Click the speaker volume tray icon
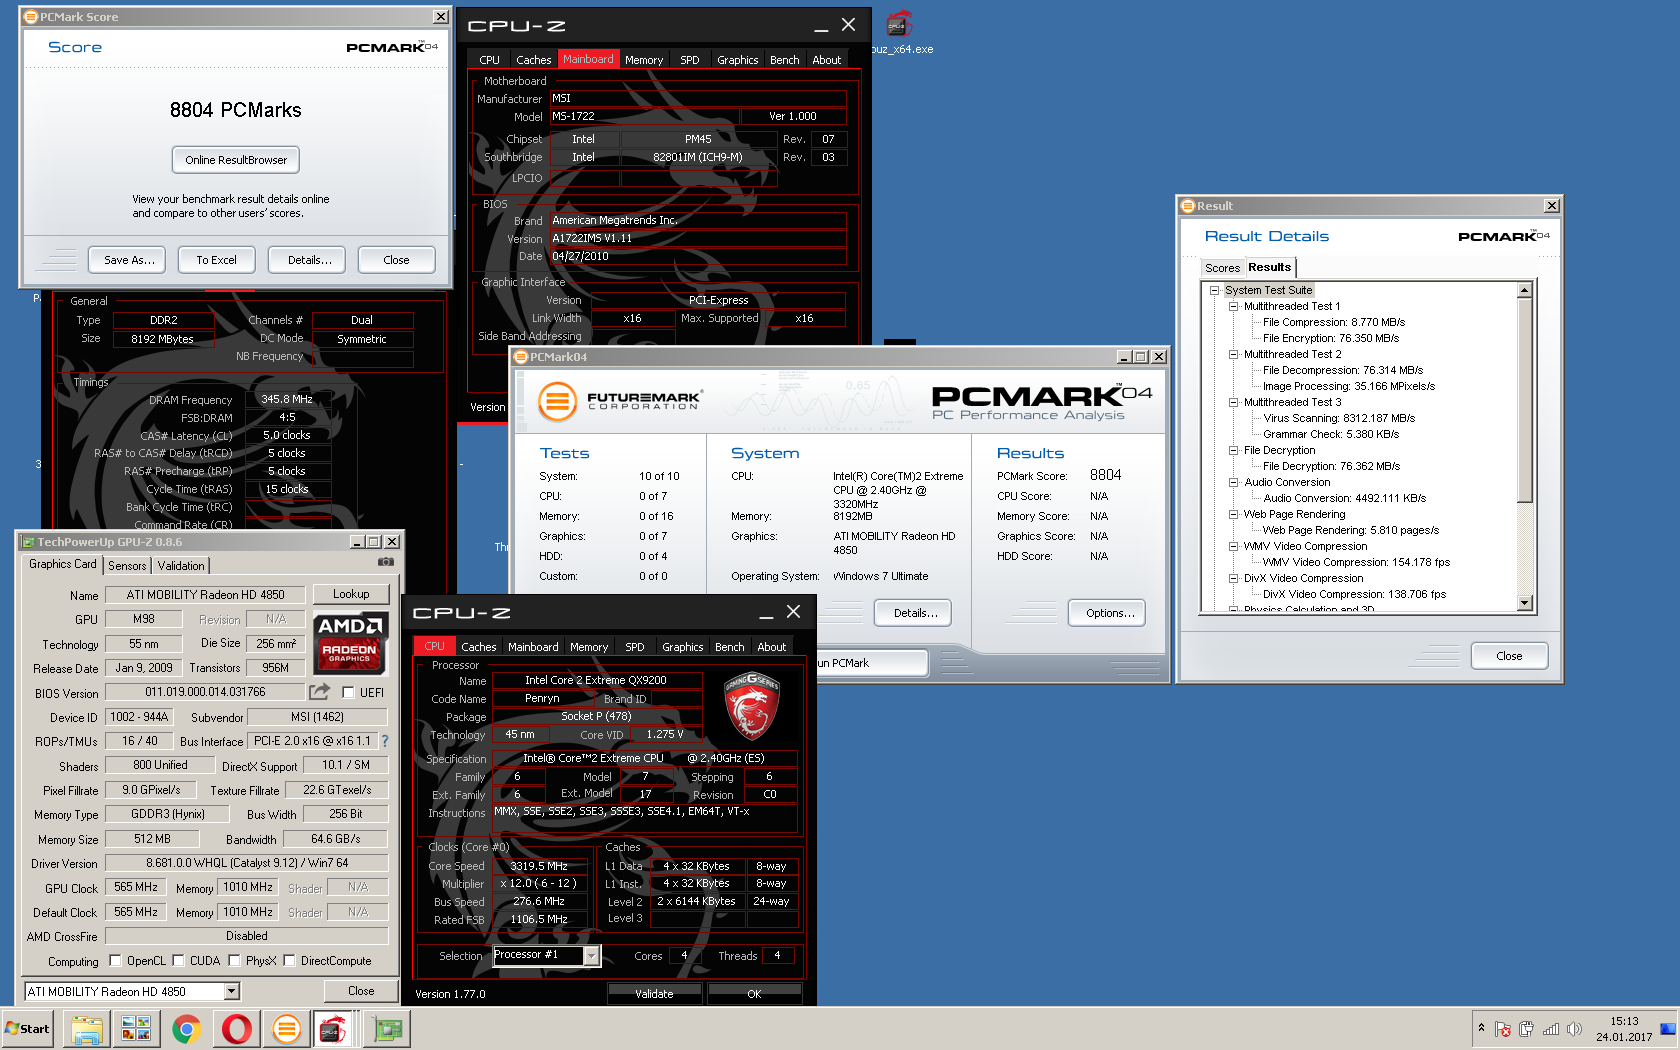 [1574, 1029]
